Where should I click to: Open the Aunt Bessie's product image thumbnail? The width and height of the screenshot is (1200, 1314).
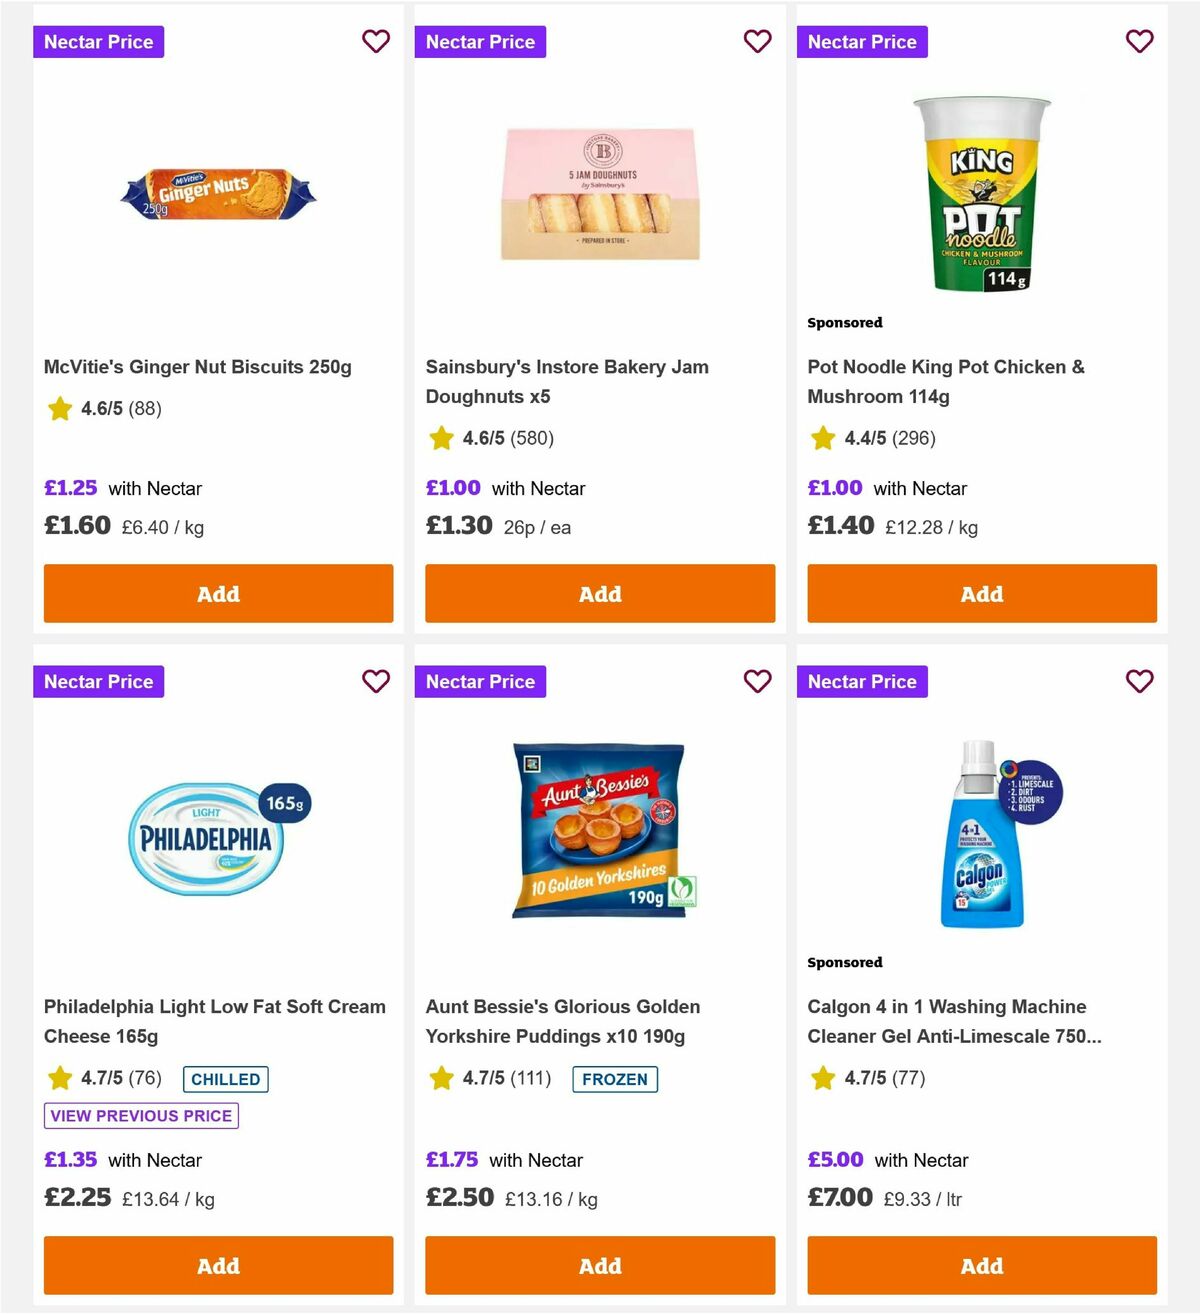tap(599, 830)
